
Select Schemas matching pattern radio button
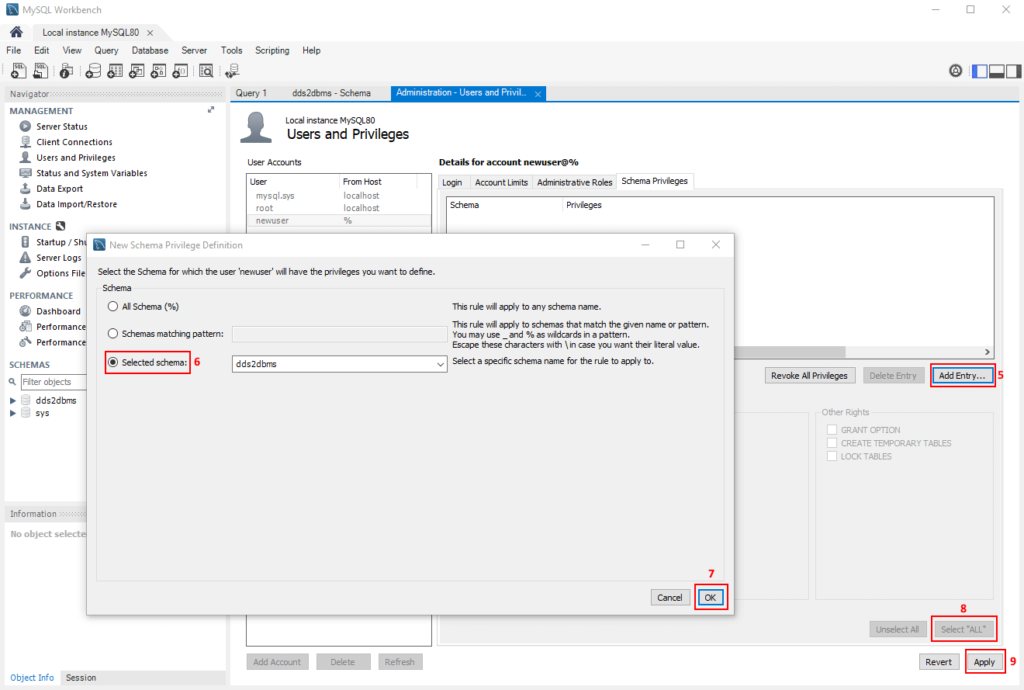tap(113, 334)
